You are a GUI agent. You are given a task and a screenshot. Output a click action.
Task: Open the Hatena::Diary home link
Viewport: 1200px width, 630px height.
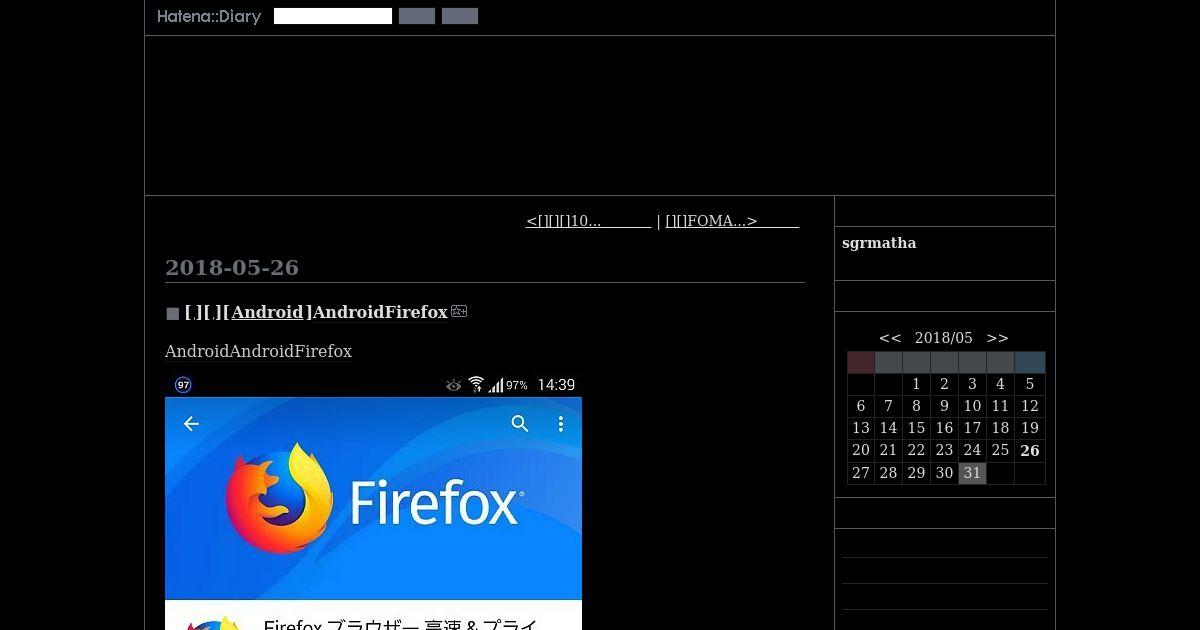[209, 16]
